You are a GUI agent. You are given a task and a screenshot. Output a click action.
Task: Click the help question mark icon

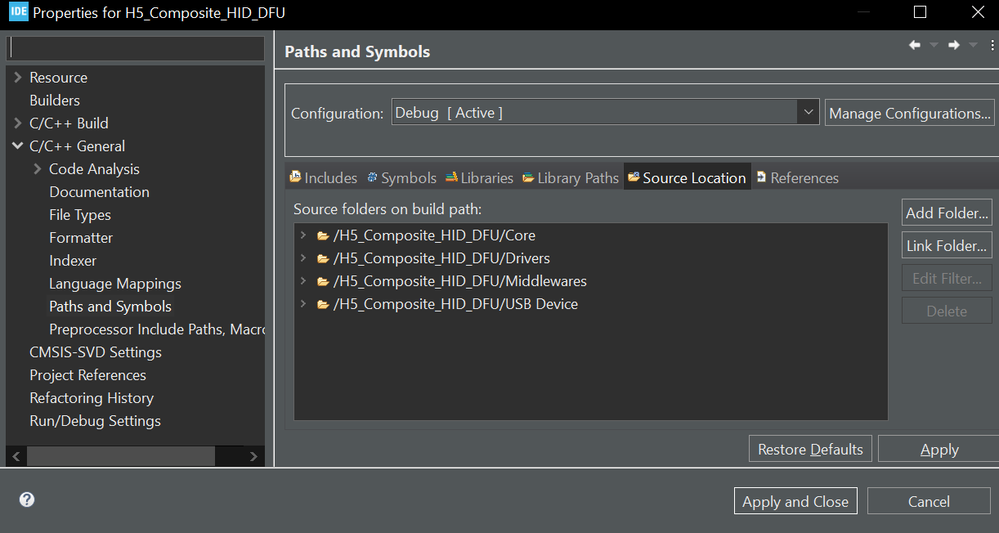click(27, 500)
